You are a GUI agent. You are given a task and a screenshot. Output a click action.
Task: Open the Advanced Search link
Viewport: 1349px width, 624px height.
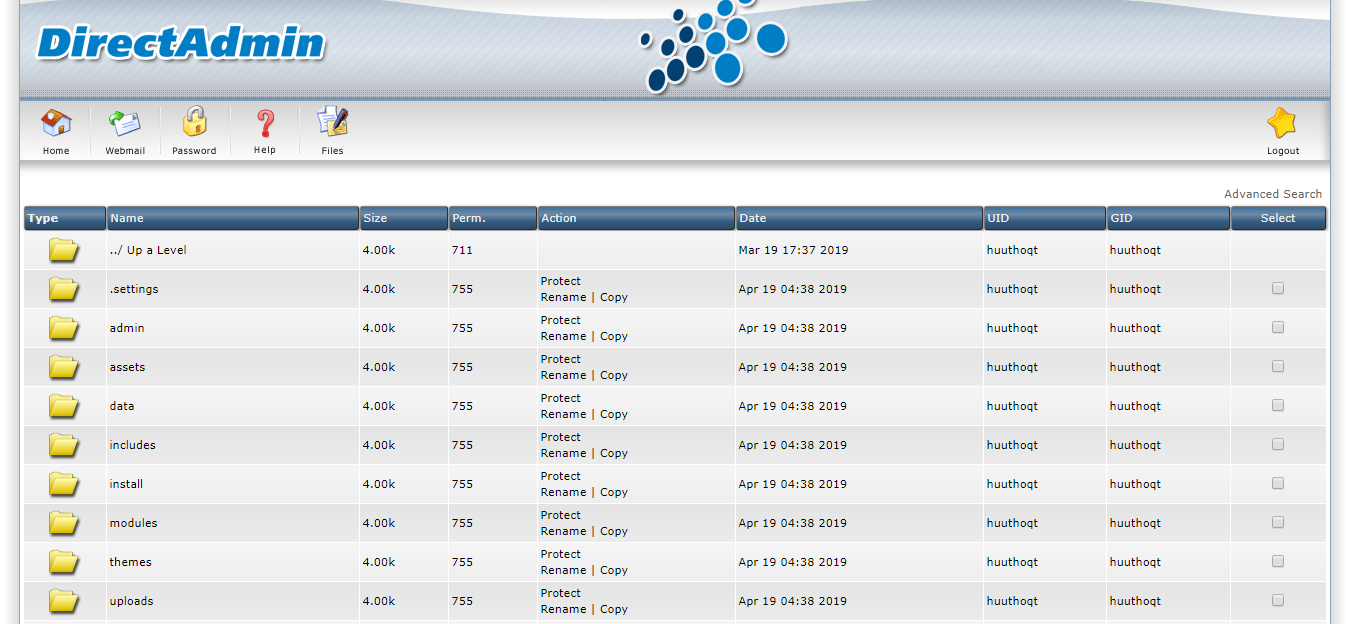point(1272,194)
